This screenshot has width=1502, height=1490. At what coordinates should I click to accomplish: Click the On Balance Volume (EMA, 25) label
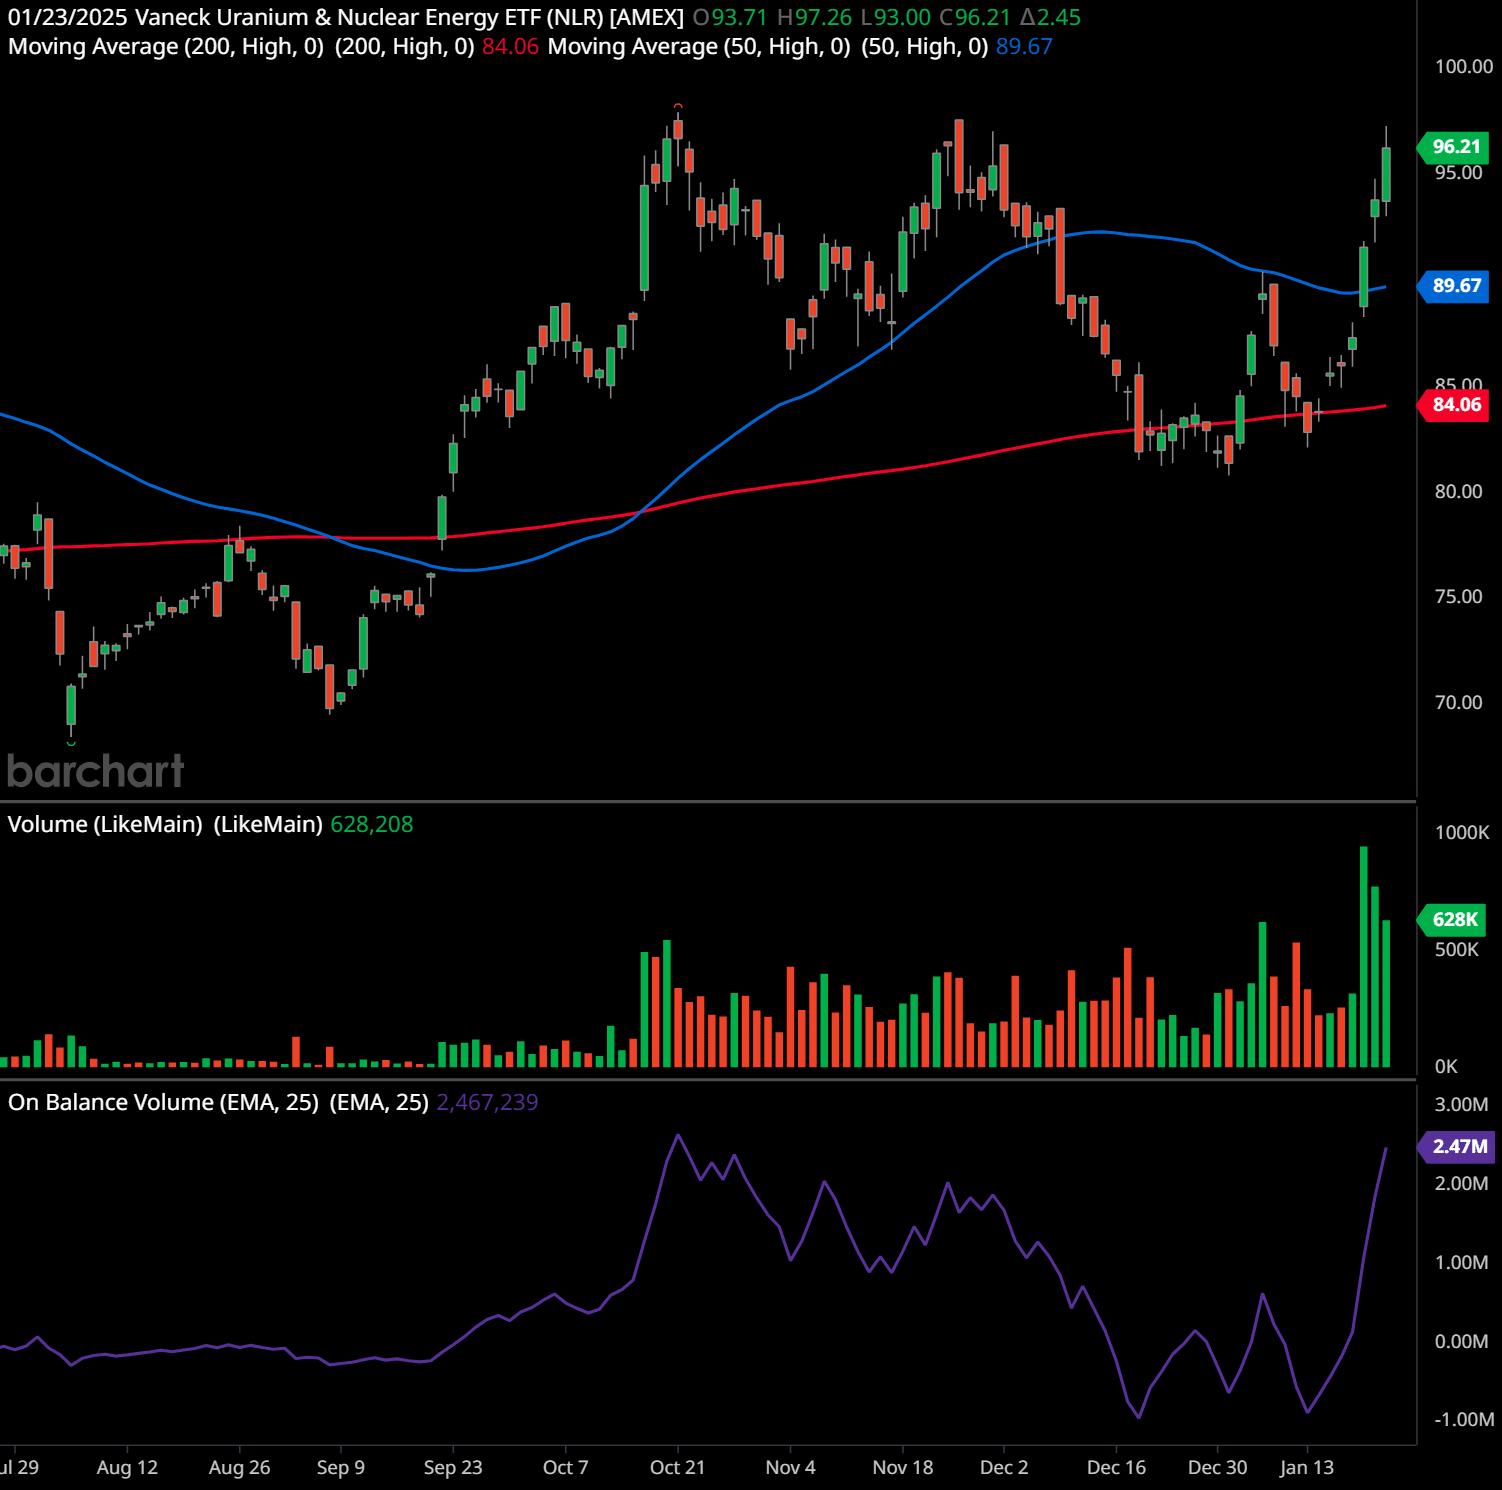tap(165, 1102)
